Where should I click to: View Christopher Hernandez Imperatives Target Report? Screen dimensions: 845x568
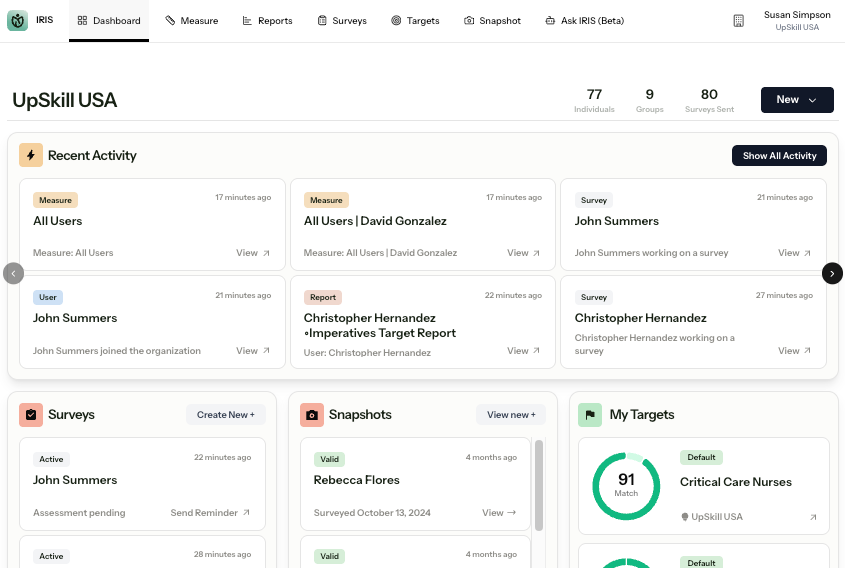click(523, 351)
